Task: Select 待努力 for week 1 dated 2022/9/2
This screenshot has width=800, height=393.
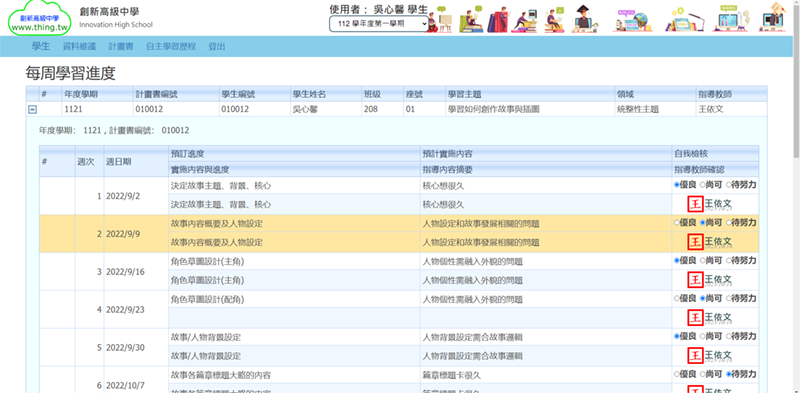Action: (x=729, y=185)
